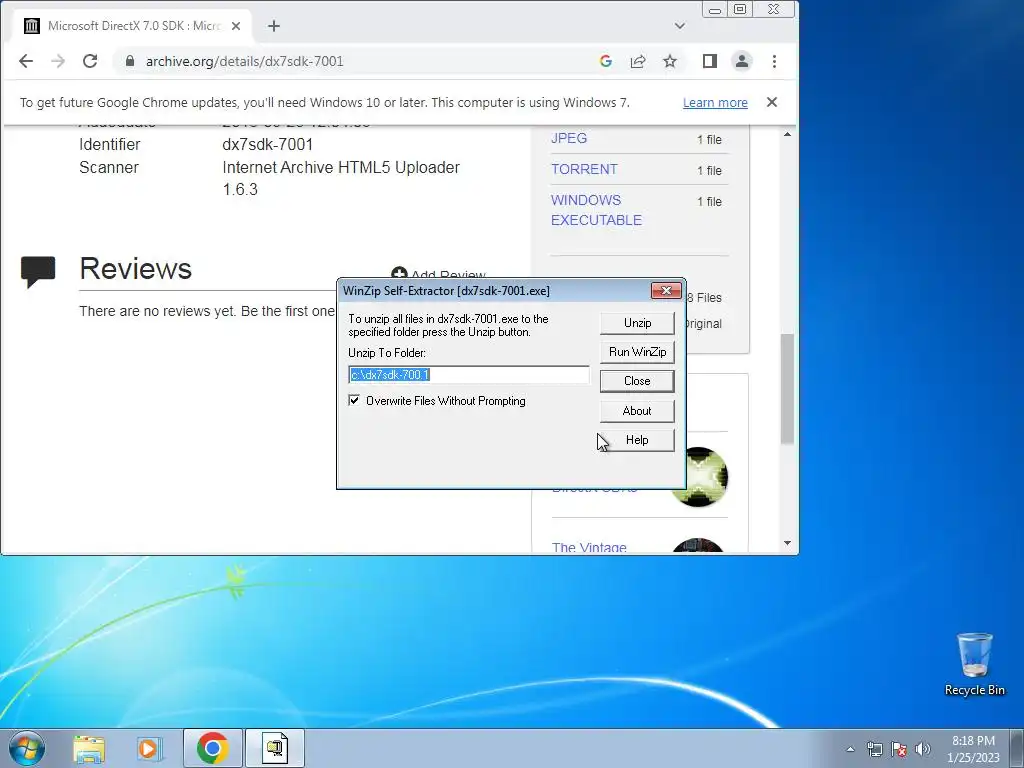Click the DirectX collection thumbnail
Screen dimensions: 1024x768
click(x=698, y=477)
